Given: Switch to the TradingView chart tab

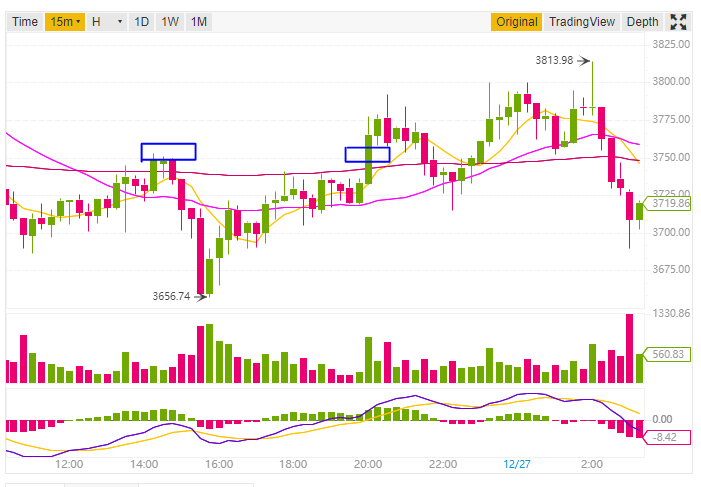Looking at the screenshot, I should (x=581, y=22).
